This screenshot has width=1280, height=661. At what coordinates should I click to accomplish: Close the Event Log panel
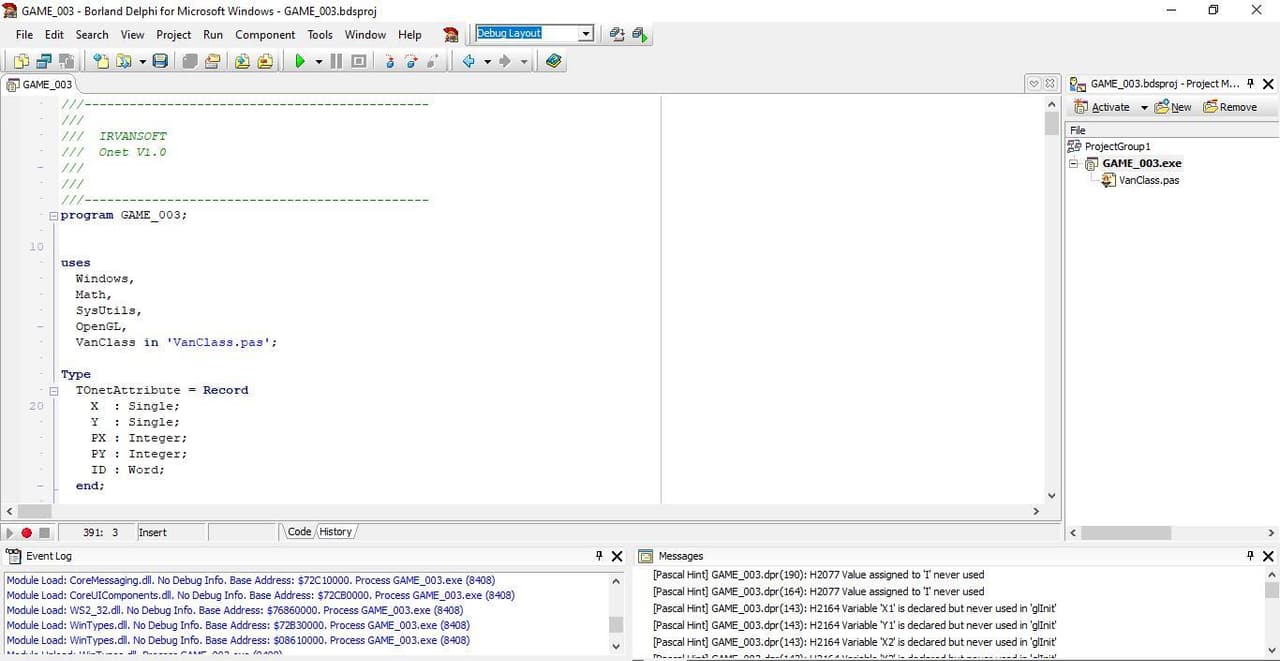coord(617,556)
